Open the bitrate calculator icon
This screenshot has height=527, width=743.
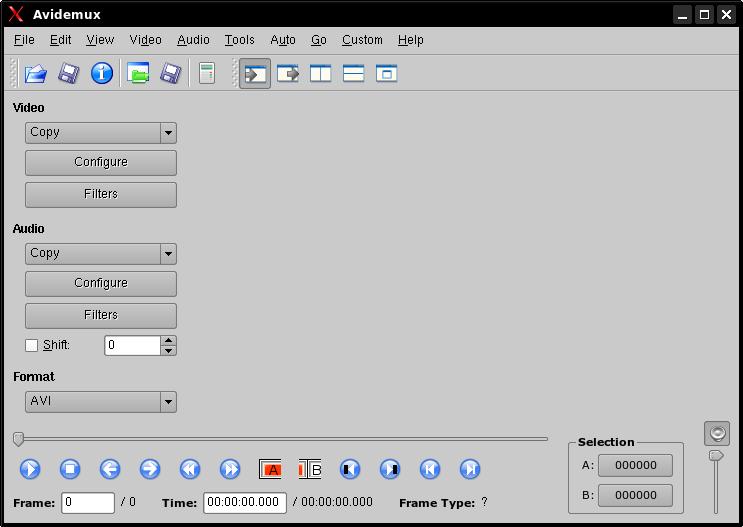click(207, 73)
